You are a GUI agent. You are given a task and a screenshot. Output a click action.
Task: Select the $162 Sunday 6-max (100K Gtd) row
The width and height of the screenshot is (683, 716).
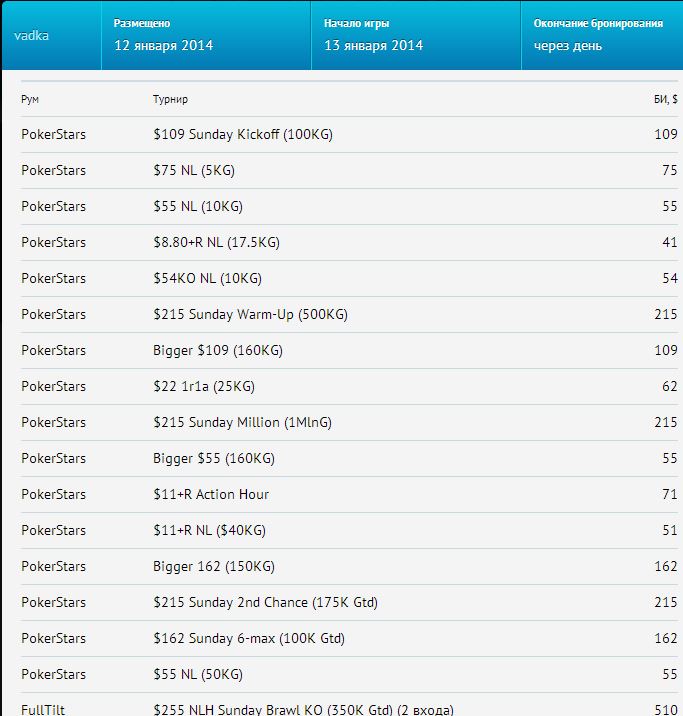click(349, 638)
